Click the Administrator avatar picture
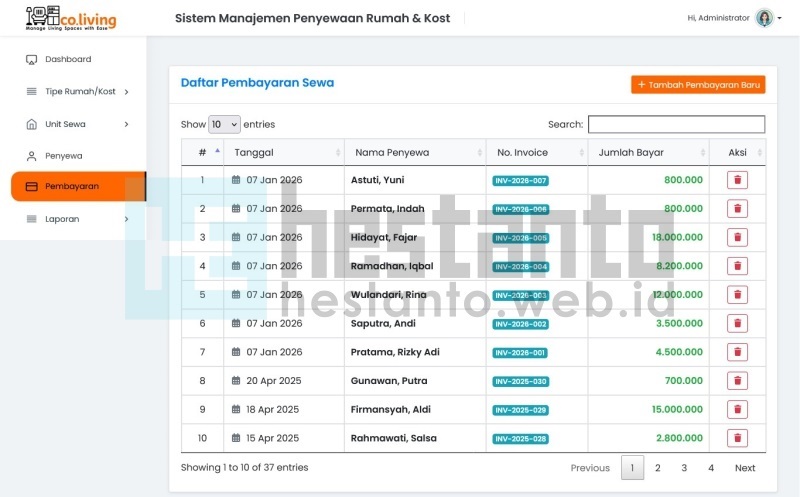This screenshot has height=497, width=800. click(x=764, y=18)
